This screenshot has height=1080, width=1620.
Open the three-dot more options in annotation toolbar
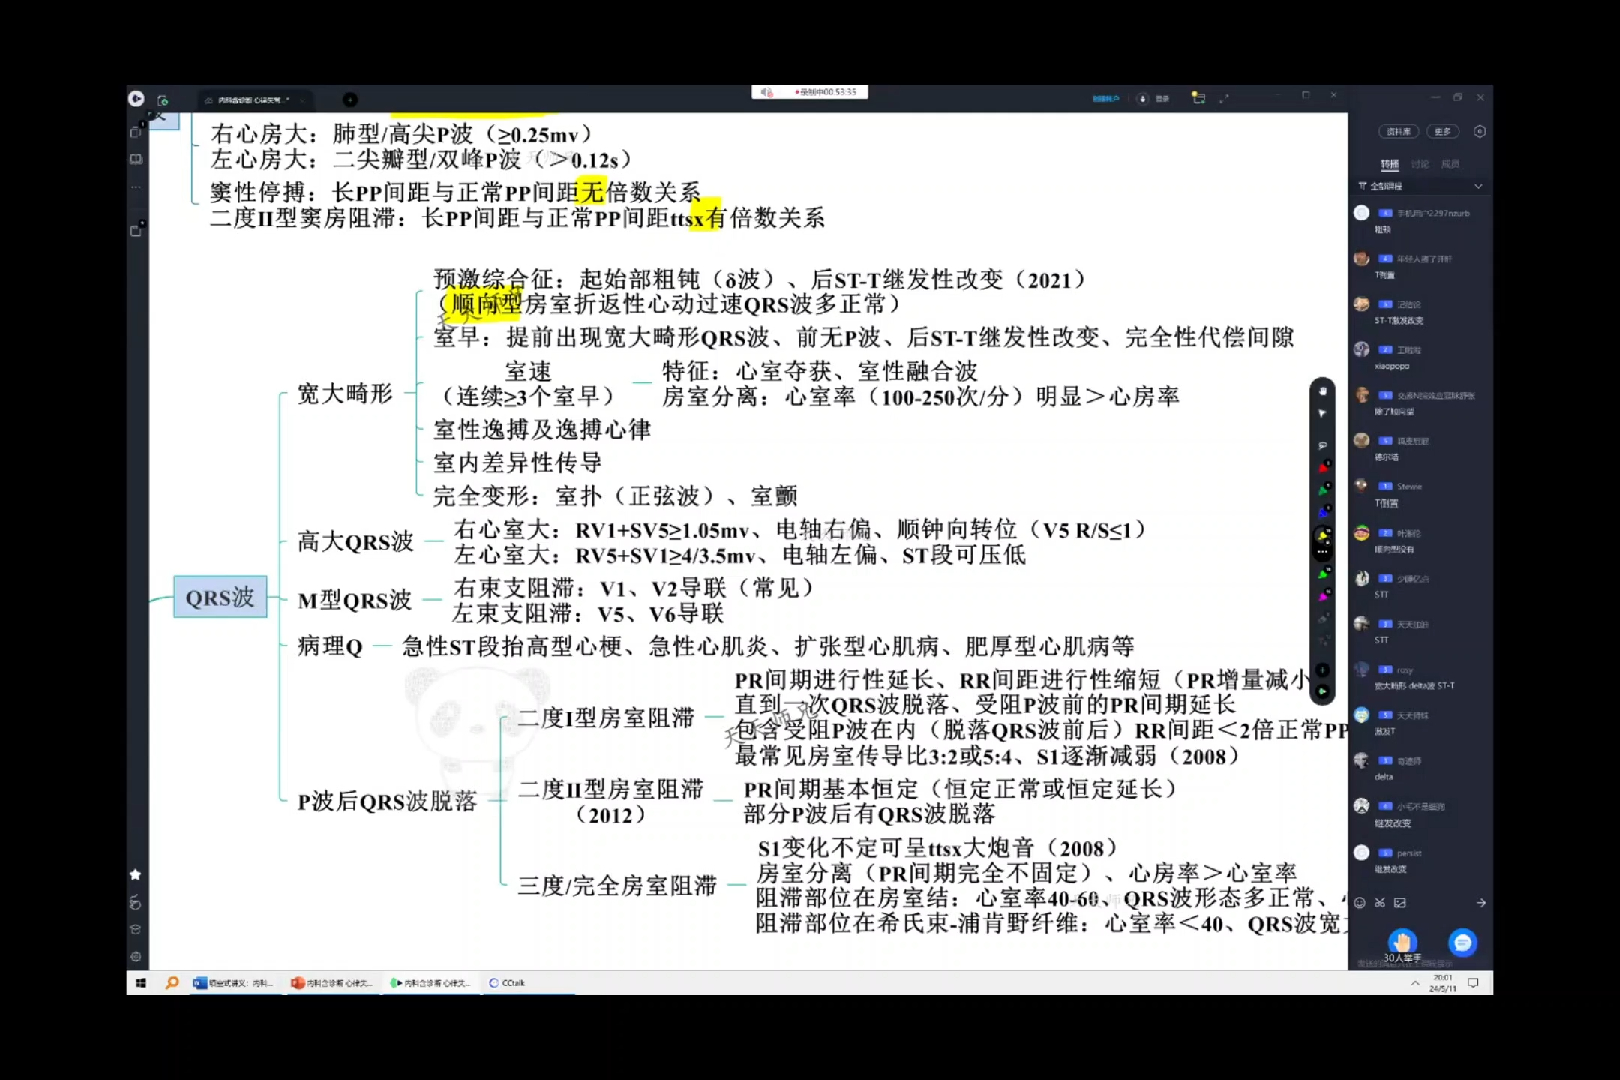1322,551
